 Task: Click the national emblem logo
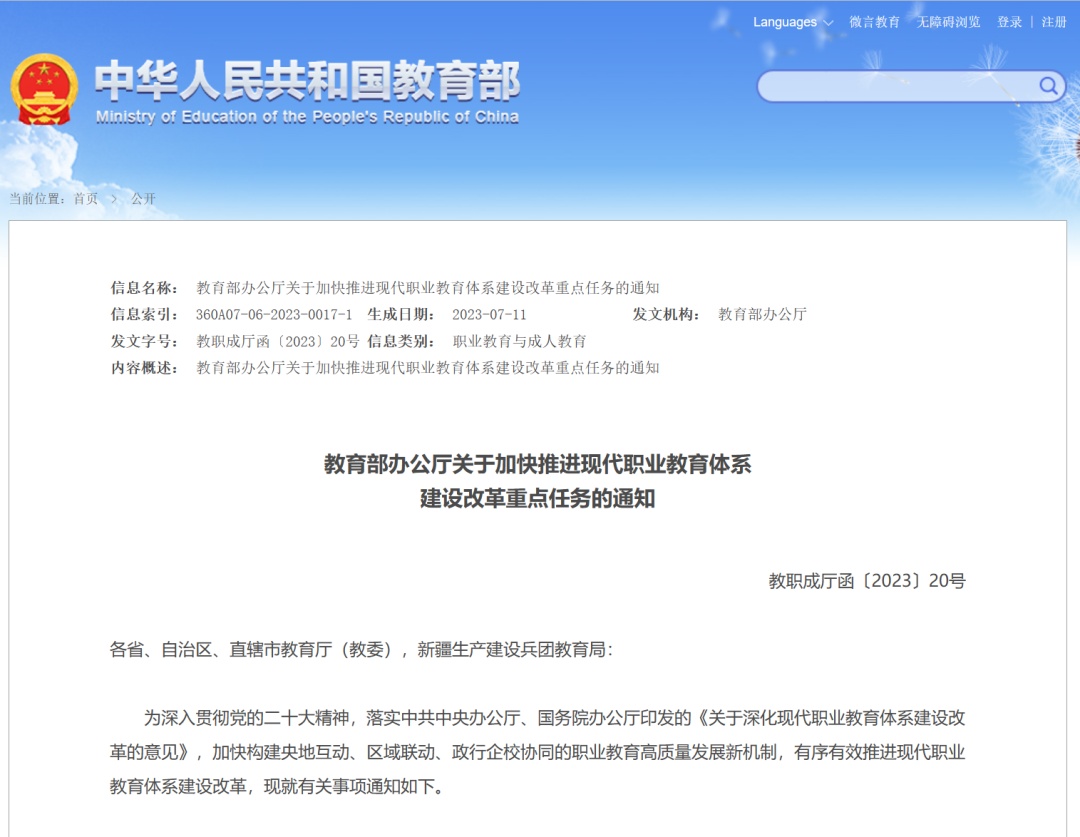pyautogui.click(x=43, y=87)
